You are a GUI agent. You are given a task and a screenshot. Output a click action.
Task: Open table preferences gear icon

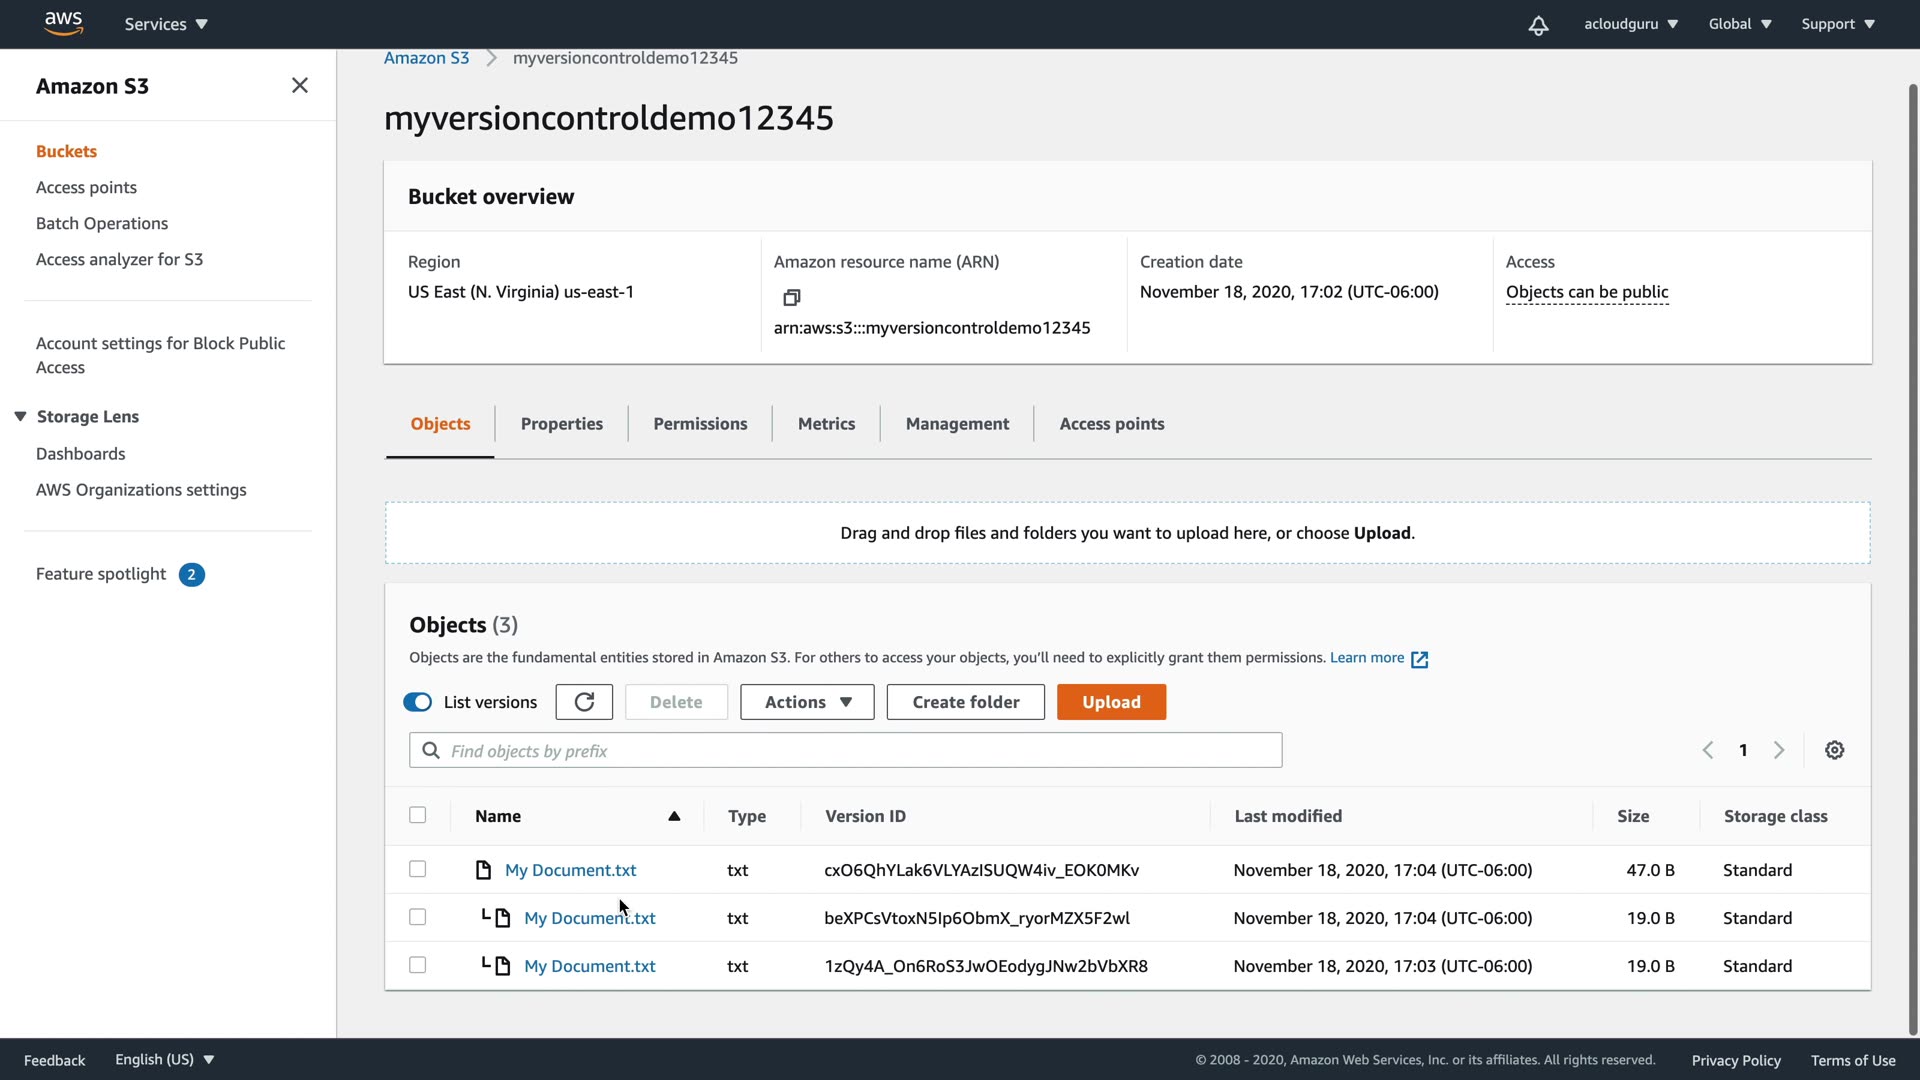pyautogui.click(x=1834, y=750)
